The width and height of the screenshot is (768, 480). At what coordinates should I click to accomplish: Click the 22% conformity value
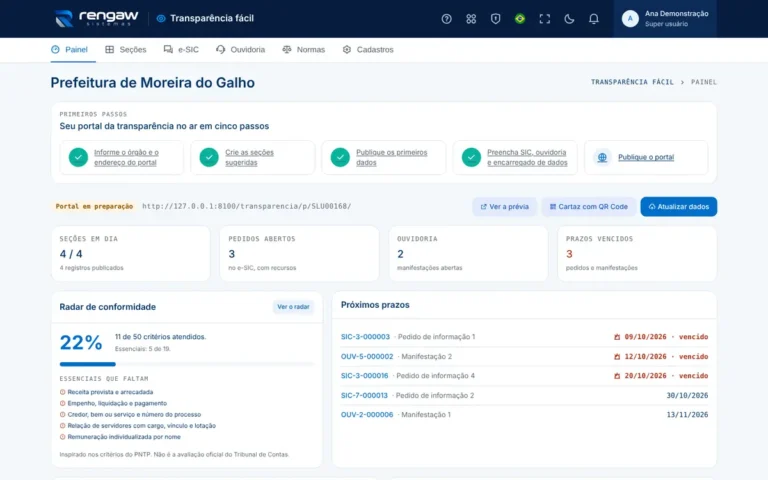click(81, 342)
